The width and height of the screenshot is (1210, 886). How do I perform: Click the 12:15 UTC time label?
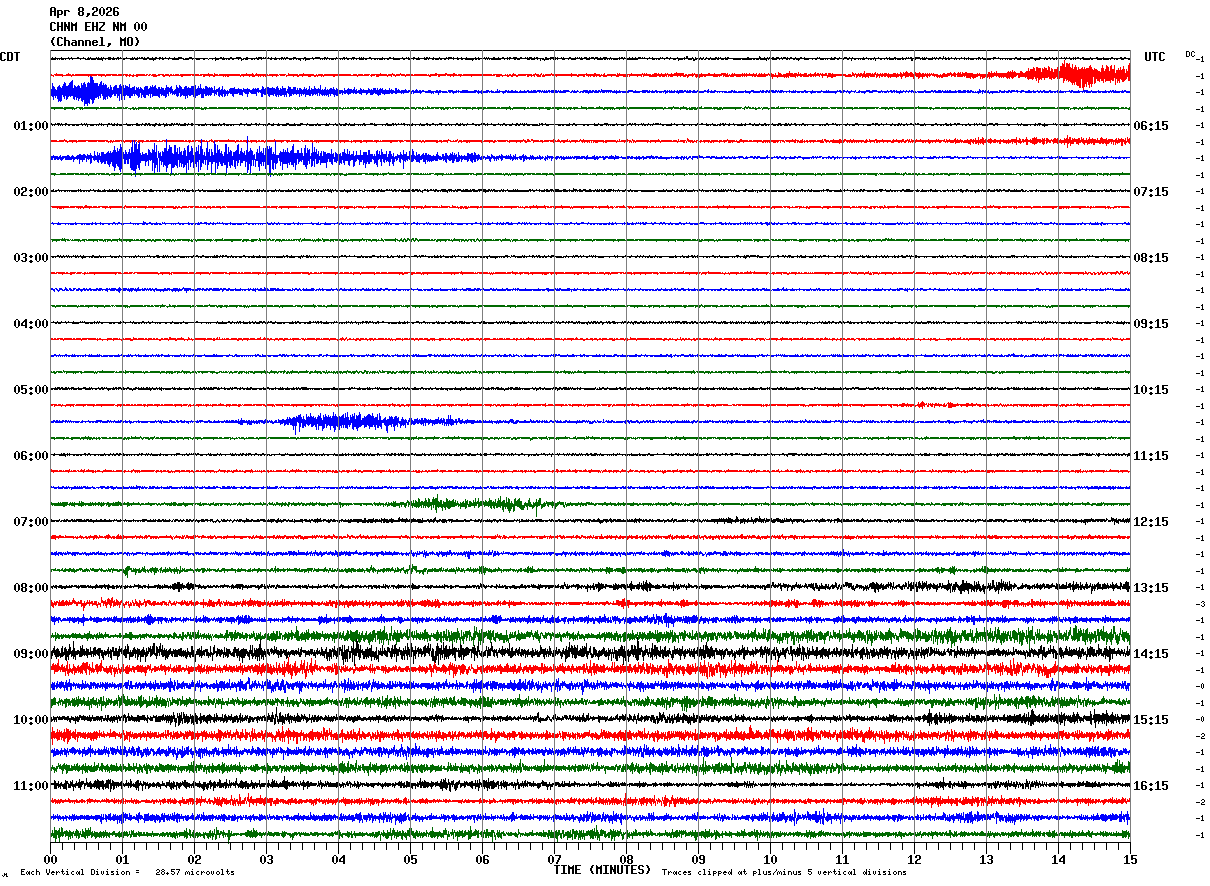(x=1151, y=521)
